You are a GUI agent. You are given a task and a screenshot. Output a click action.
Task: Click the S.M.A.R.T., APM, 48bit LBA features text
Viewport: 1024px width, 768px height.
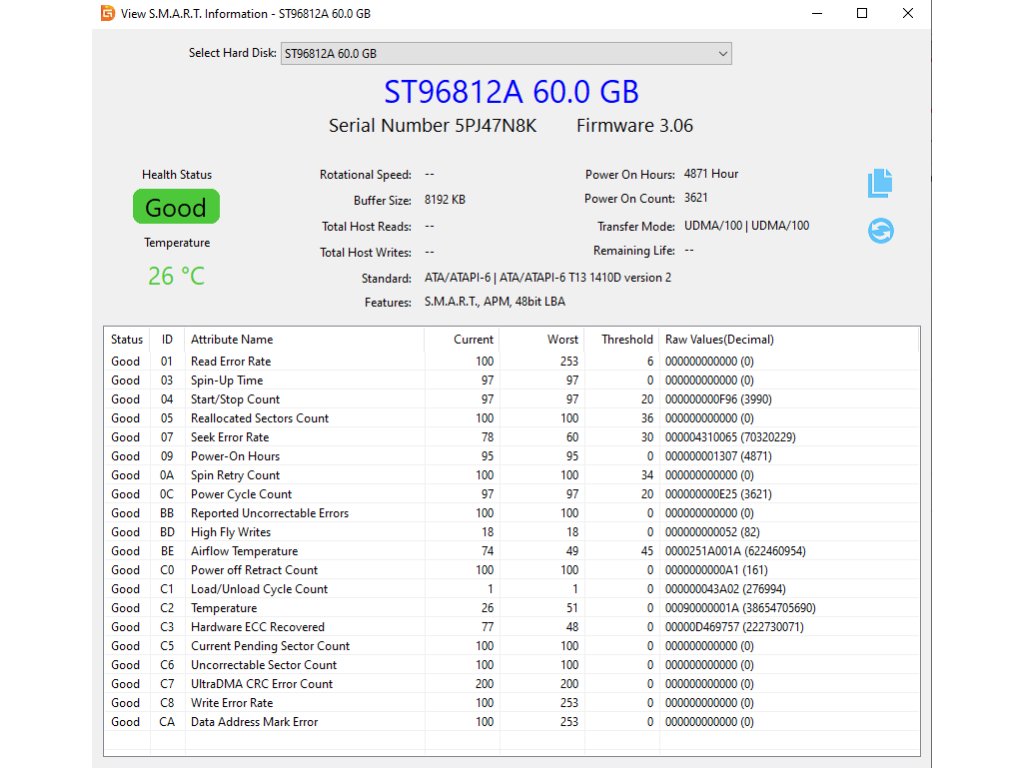point(495,301)
